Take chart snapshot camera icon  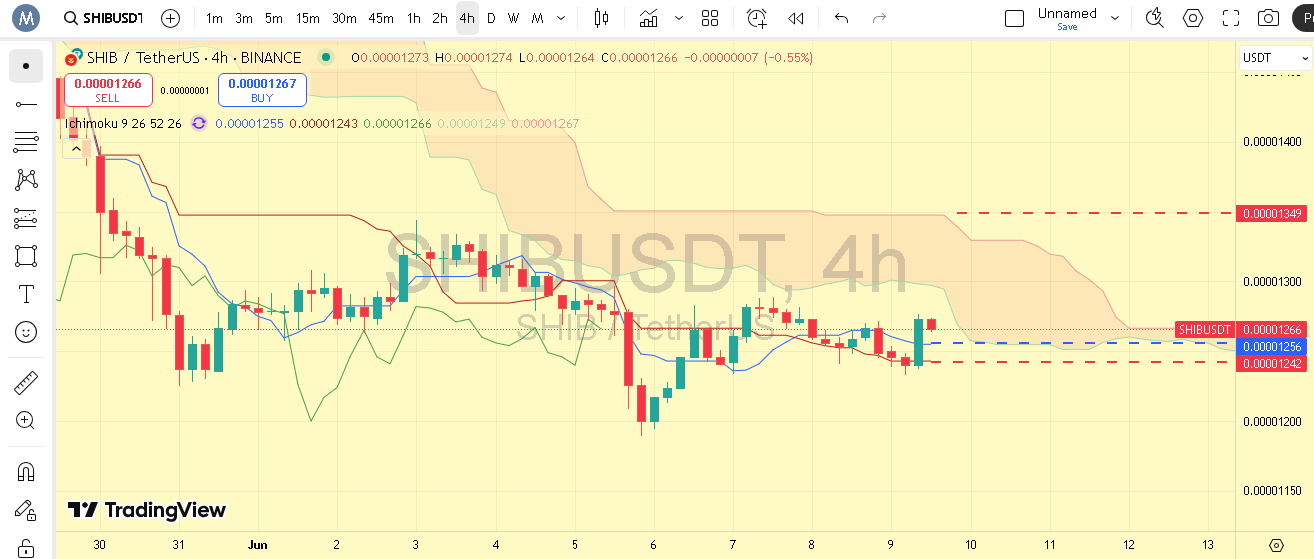tap(1269, 18)
